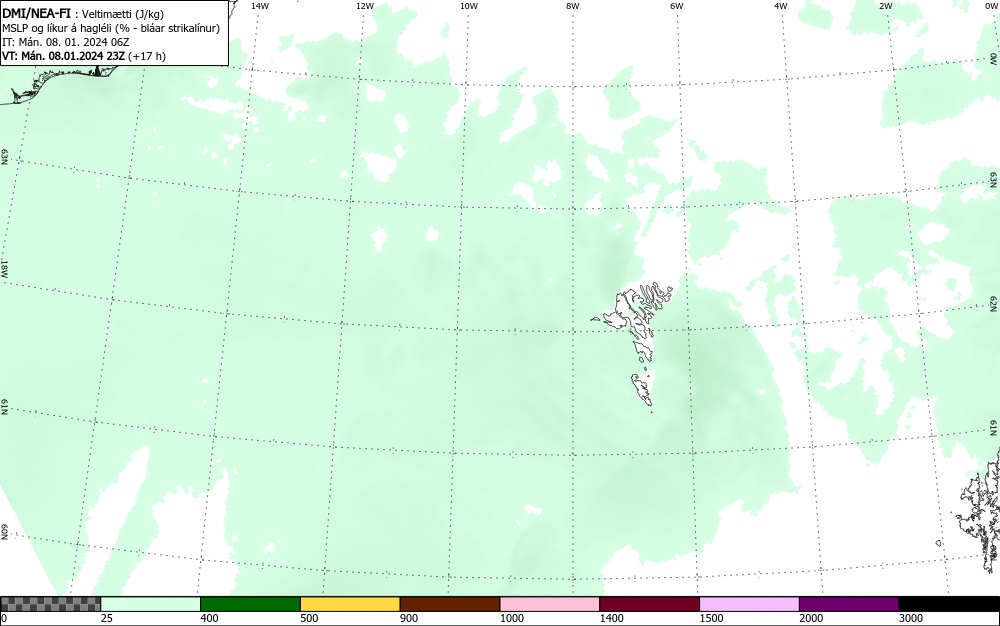Click the "25" legend value
This screenshot has width=1000, height=626.
[x=107, y=618]
